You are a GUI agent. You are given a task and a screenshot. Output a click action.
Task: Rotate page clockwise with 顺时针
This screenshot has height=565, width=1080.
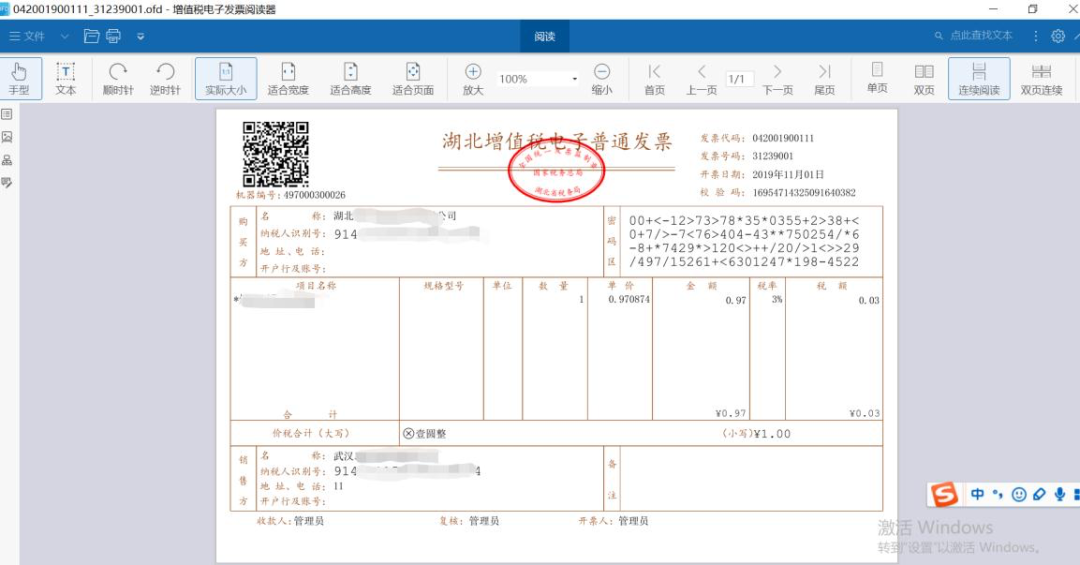(x=118, y=78)
